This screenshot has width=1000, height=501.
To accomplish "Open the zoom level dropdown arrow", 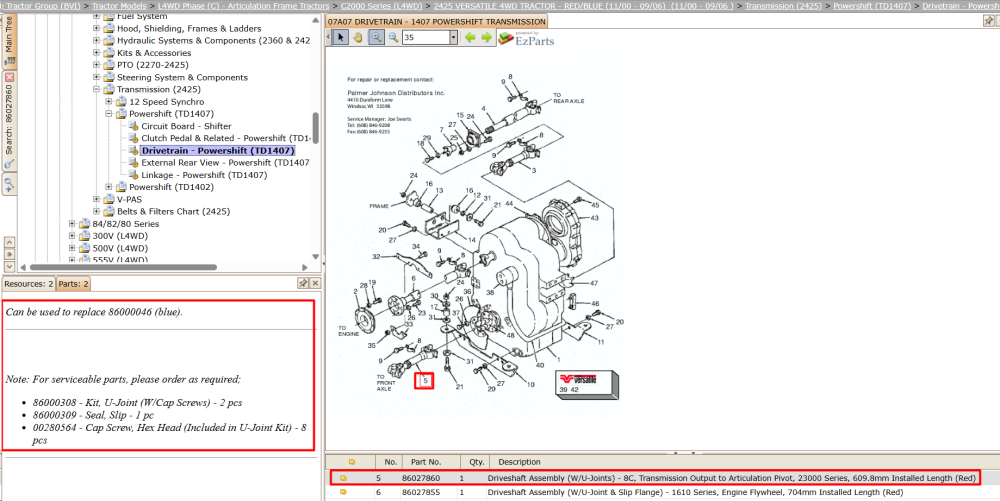I will point(453,38).
